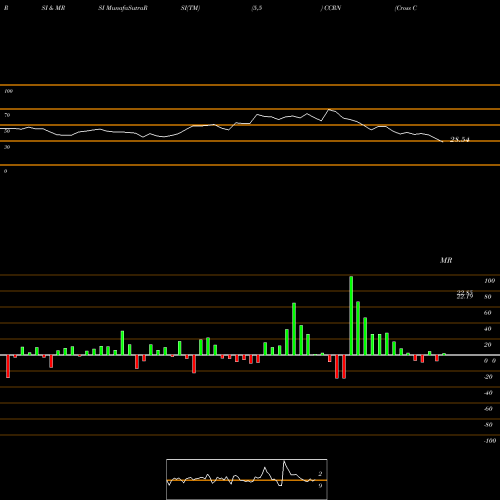Viewport: 500px width, 500px height.
Task: Click the 'MR' panel title
Action: coord(446,260)
